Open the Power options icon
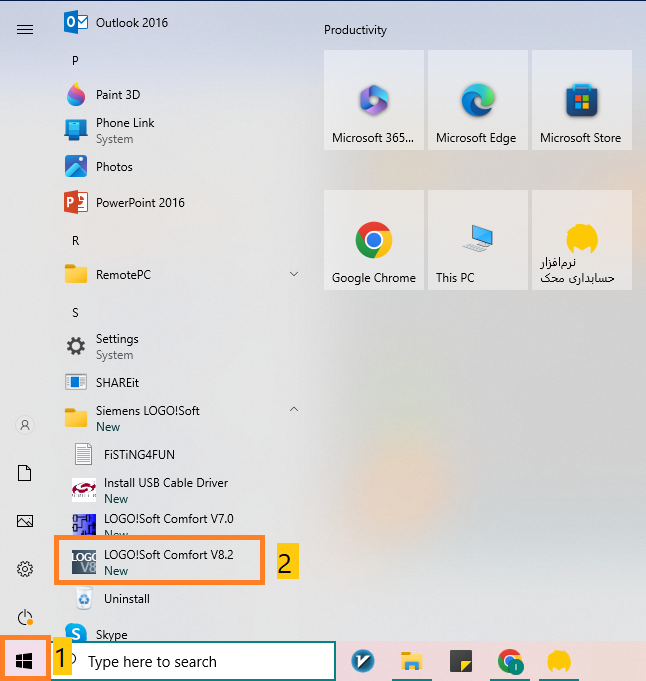The image size is (646, 681). (x=25, y=617)
